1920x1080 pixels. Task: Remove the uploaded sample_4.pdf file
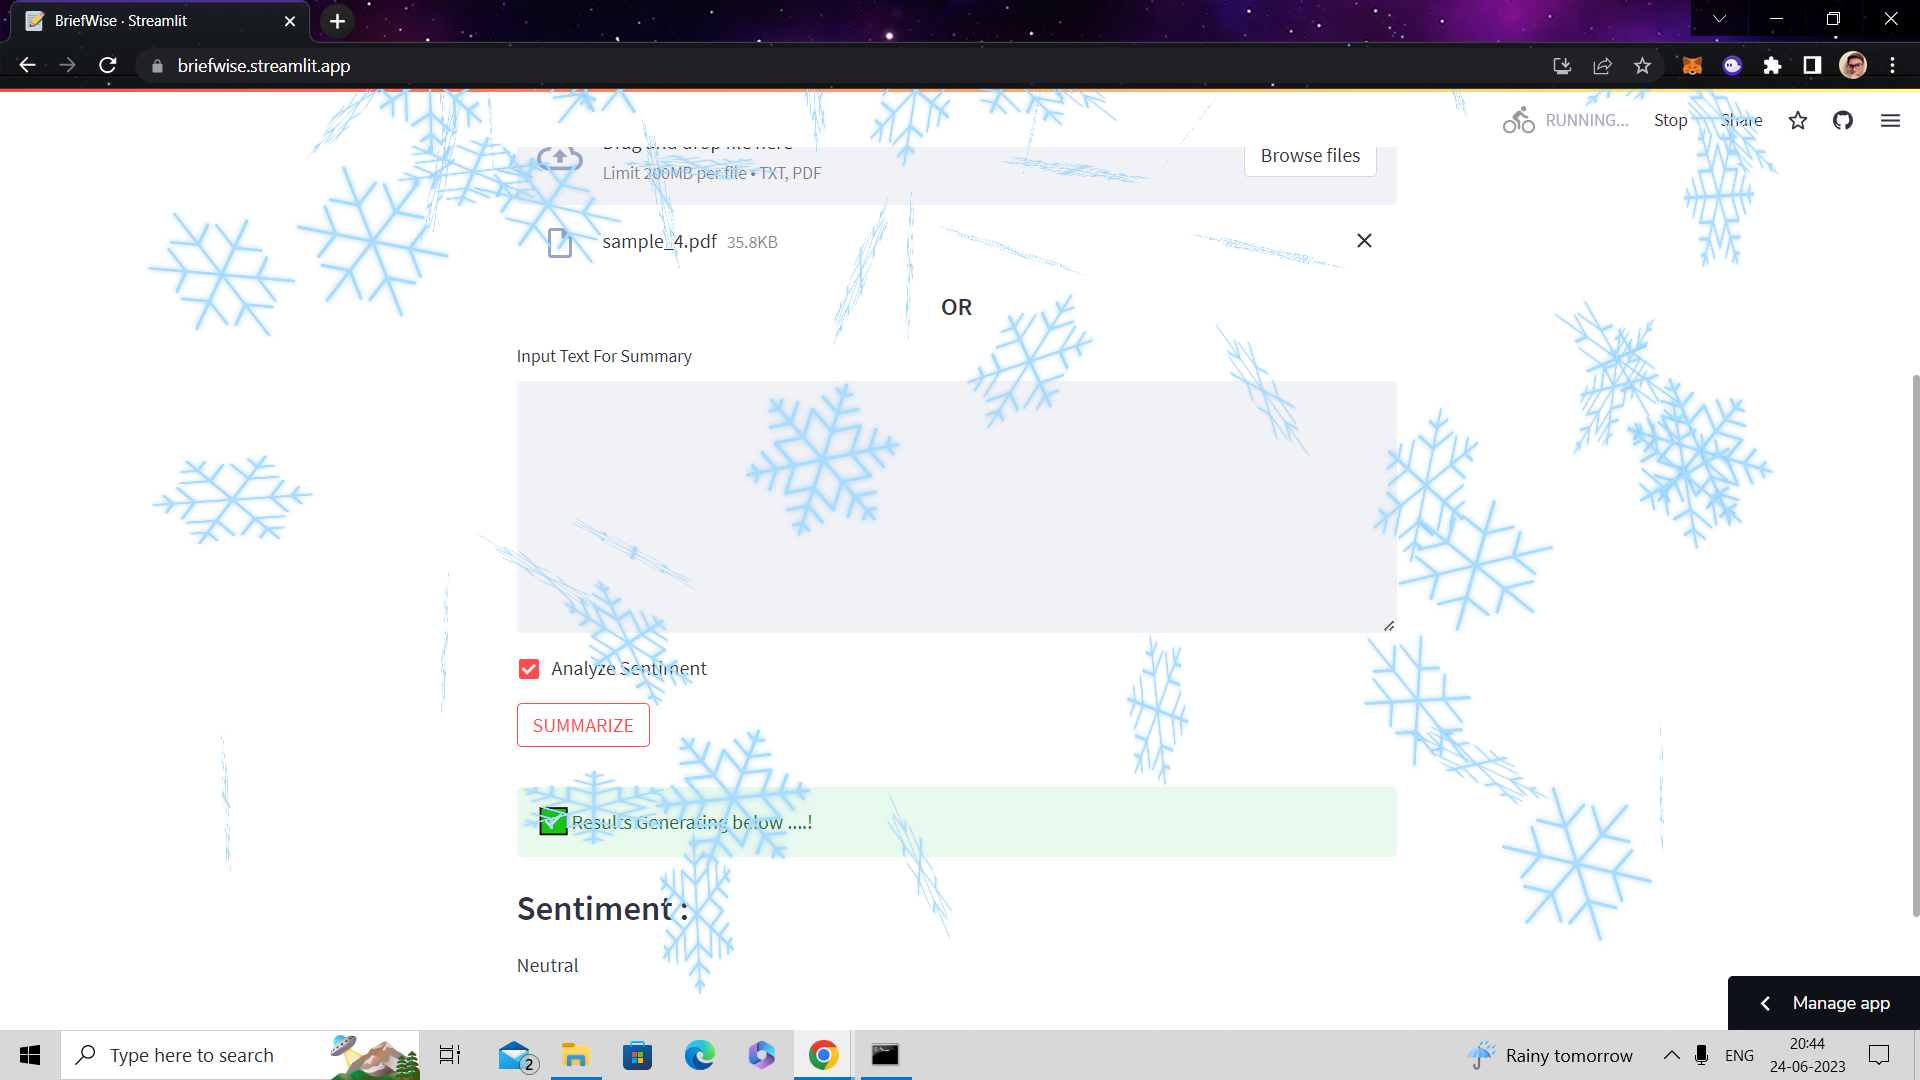pyautogui.click(x=1363, y=241)
